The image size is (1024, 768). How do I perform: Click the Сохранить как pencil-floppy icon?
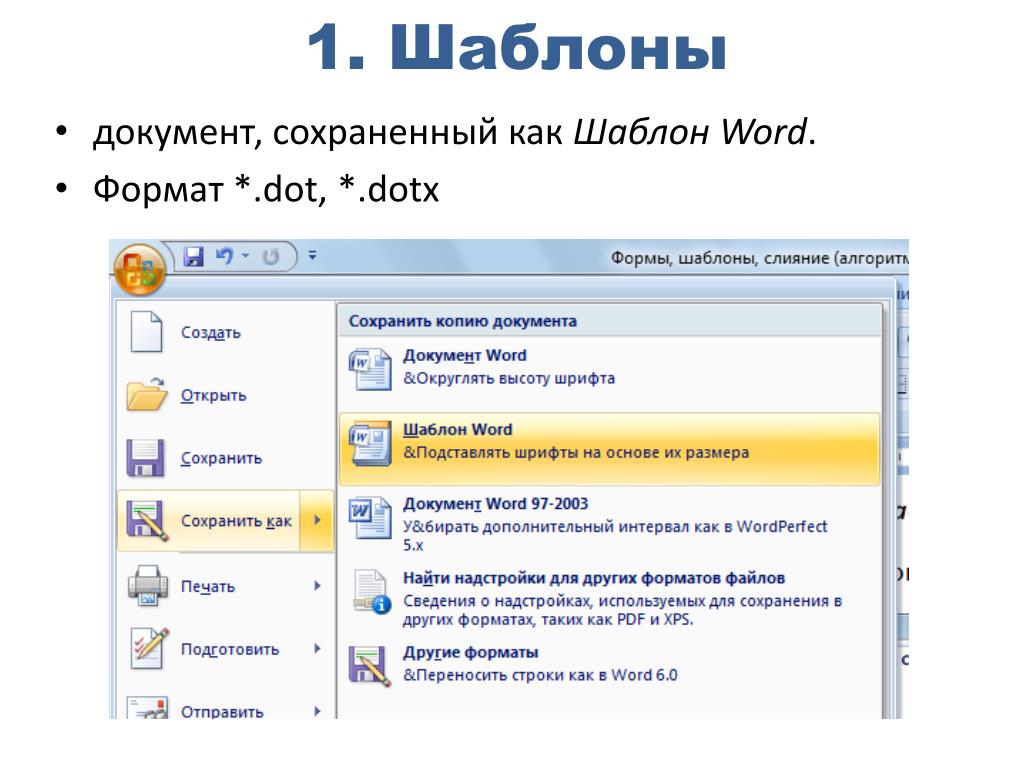[x=147, y=520]
